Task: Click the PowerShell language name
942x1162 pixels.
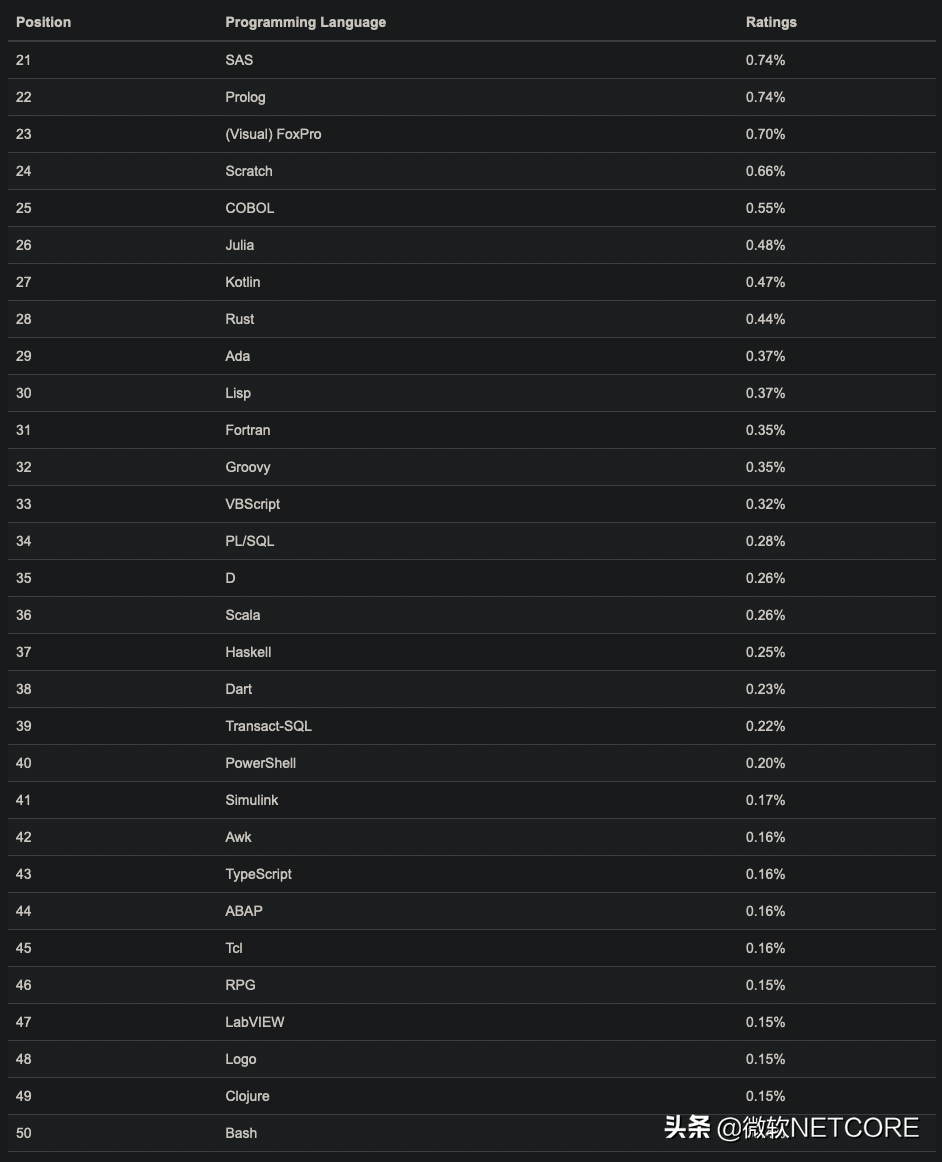Action: pos(260,763)
